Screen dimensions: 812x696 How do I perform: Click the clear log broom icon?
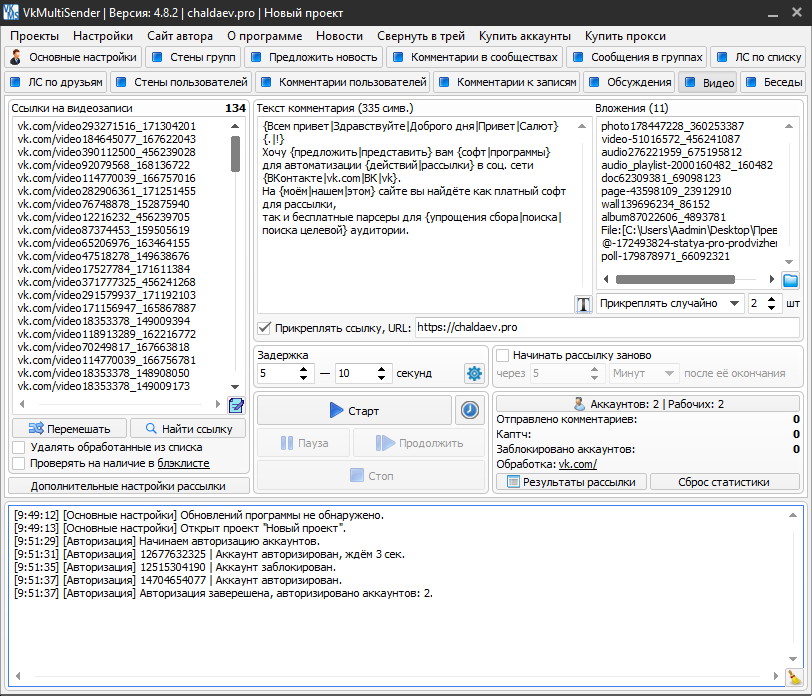(x=794, y=677)
